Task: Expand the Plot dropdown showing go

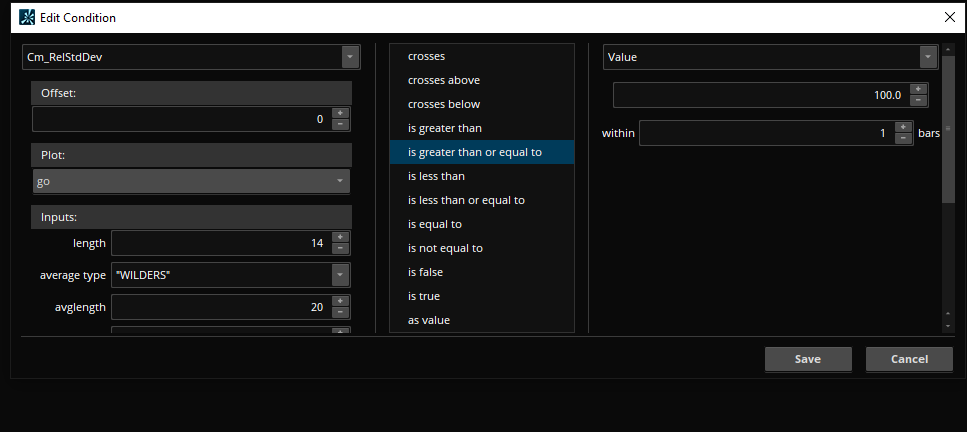Action: coord(341,181)
